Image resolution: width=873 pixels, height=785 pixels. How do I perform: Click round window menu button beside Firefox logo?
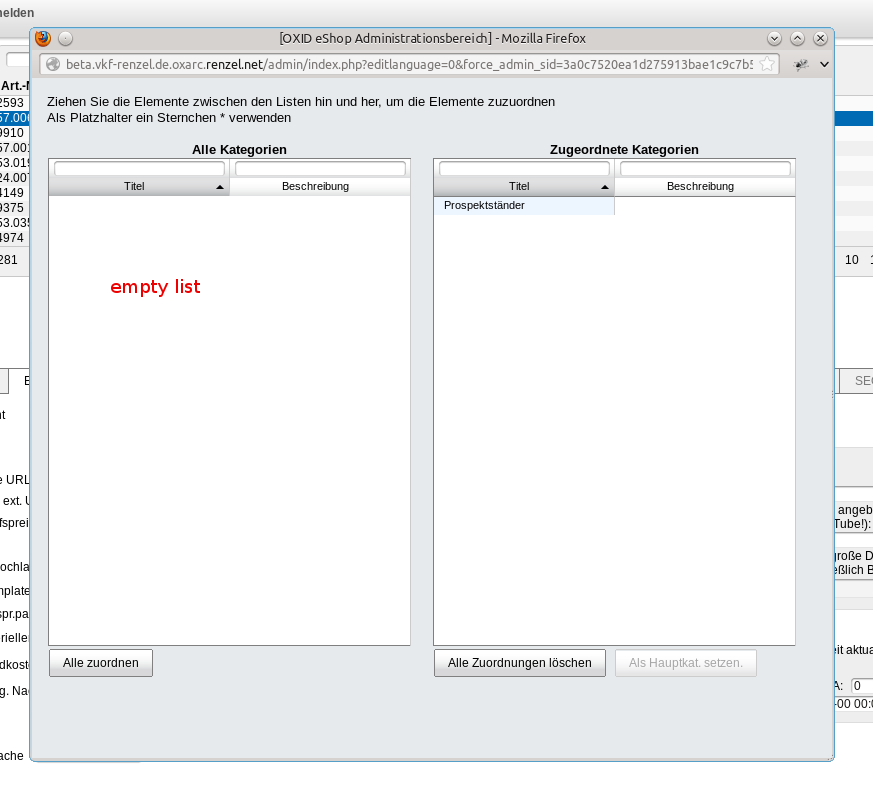(66, 39)
